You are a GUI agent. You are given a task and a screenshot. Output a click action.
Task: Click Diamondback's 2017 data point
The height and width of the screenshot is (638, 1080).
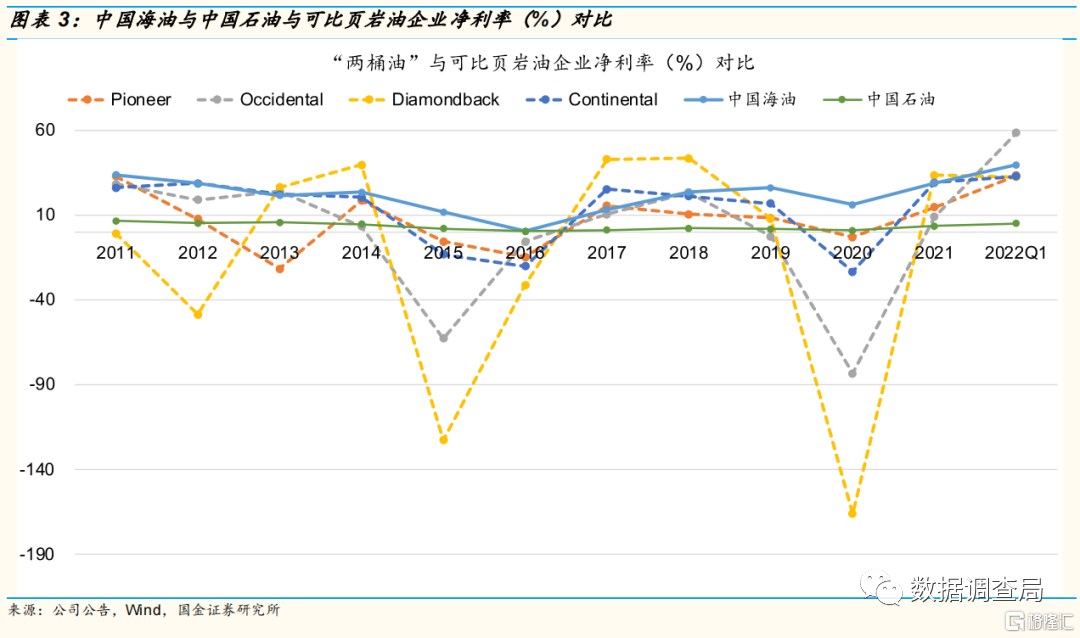[x=607, y=160]
